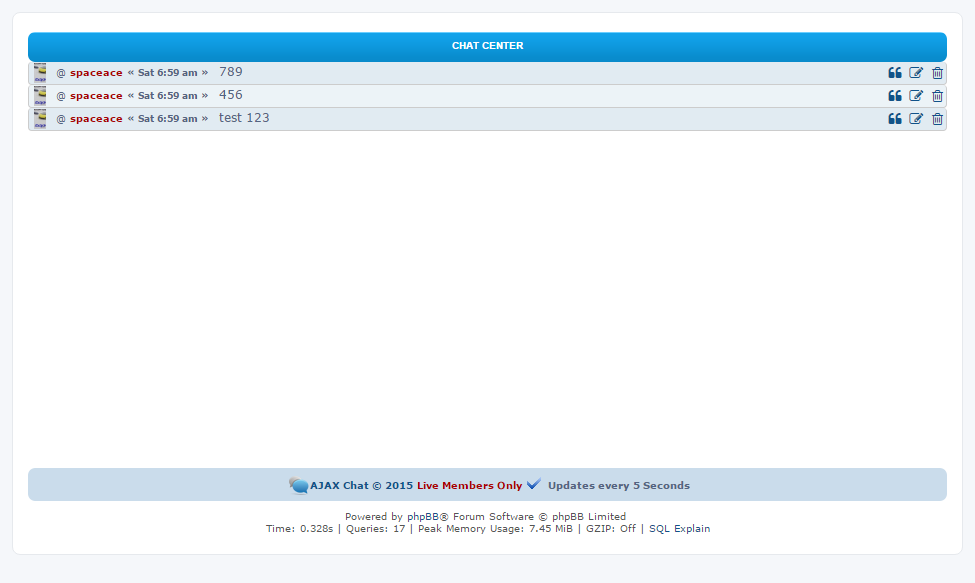Open spaceace profile from the "test 123" row
Screen dimensions: 975x583
tap(96, 119)
